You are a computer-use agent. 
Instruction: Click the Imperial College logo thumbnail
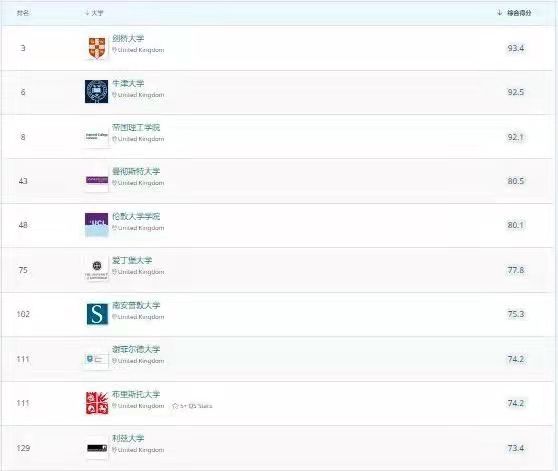click(96, 136)
